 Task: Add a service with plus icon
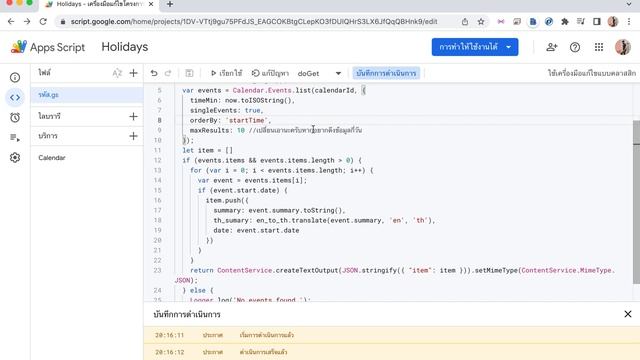point(133,136)
